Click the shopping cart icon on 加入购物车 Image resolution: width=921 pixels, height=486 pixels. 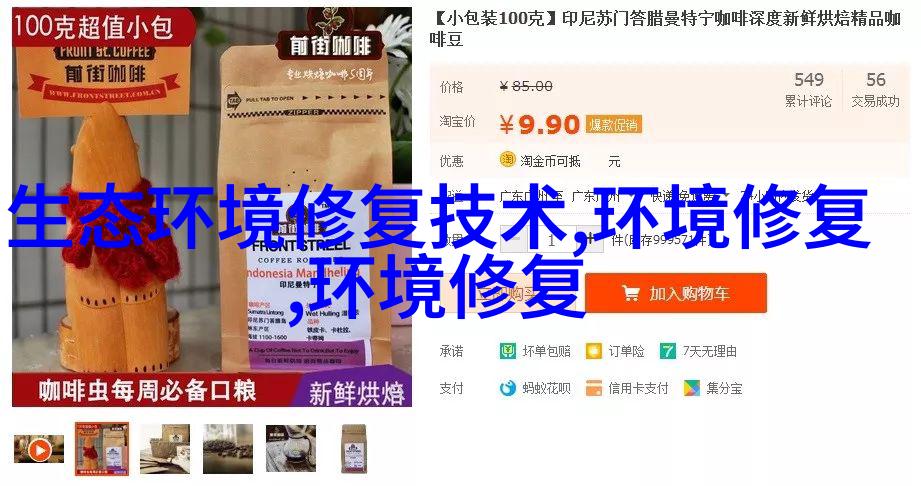click(631, 293)
